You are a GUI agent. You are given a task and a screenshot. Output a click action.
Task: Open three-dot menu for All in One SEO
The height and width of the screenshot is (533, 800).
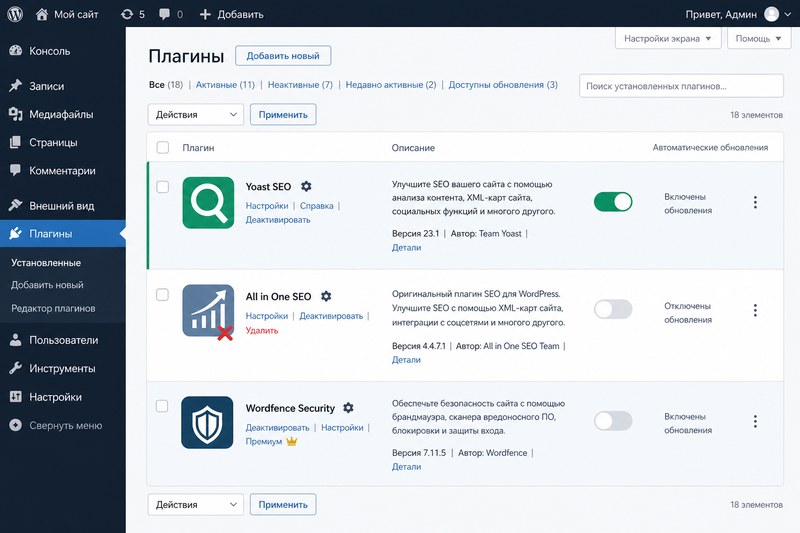755,310
